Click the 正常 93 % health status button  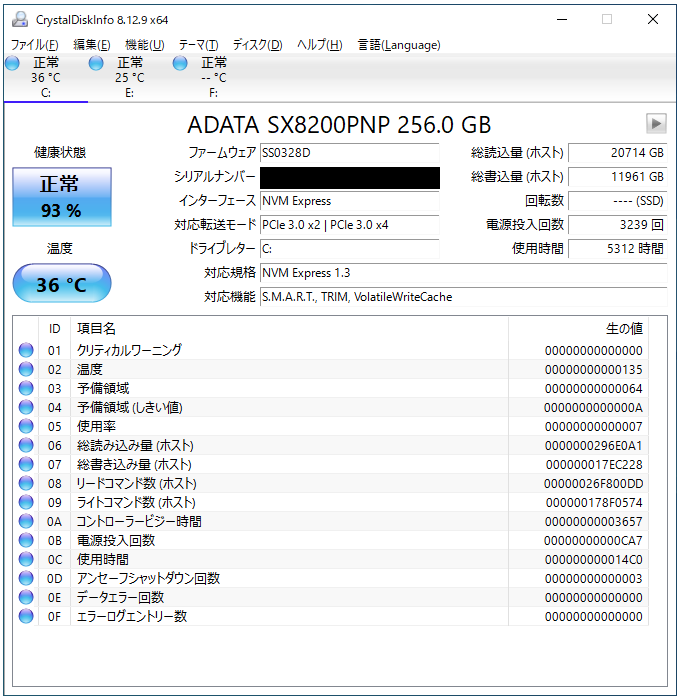coord(62,197)
